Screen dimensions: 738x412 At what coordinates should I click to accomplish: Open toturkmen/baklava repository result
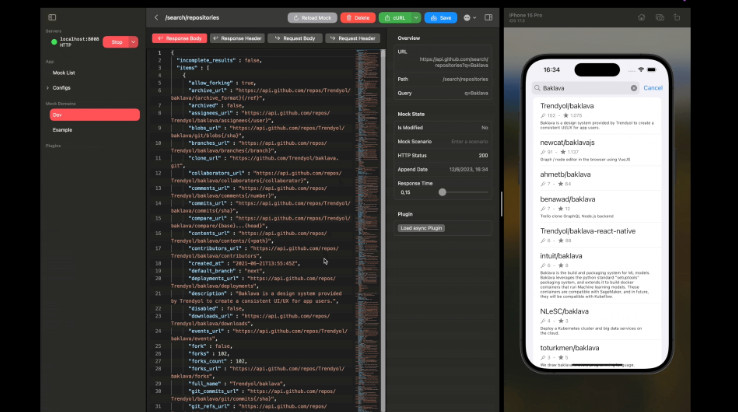pyautogui.click(x=597, y=355)
